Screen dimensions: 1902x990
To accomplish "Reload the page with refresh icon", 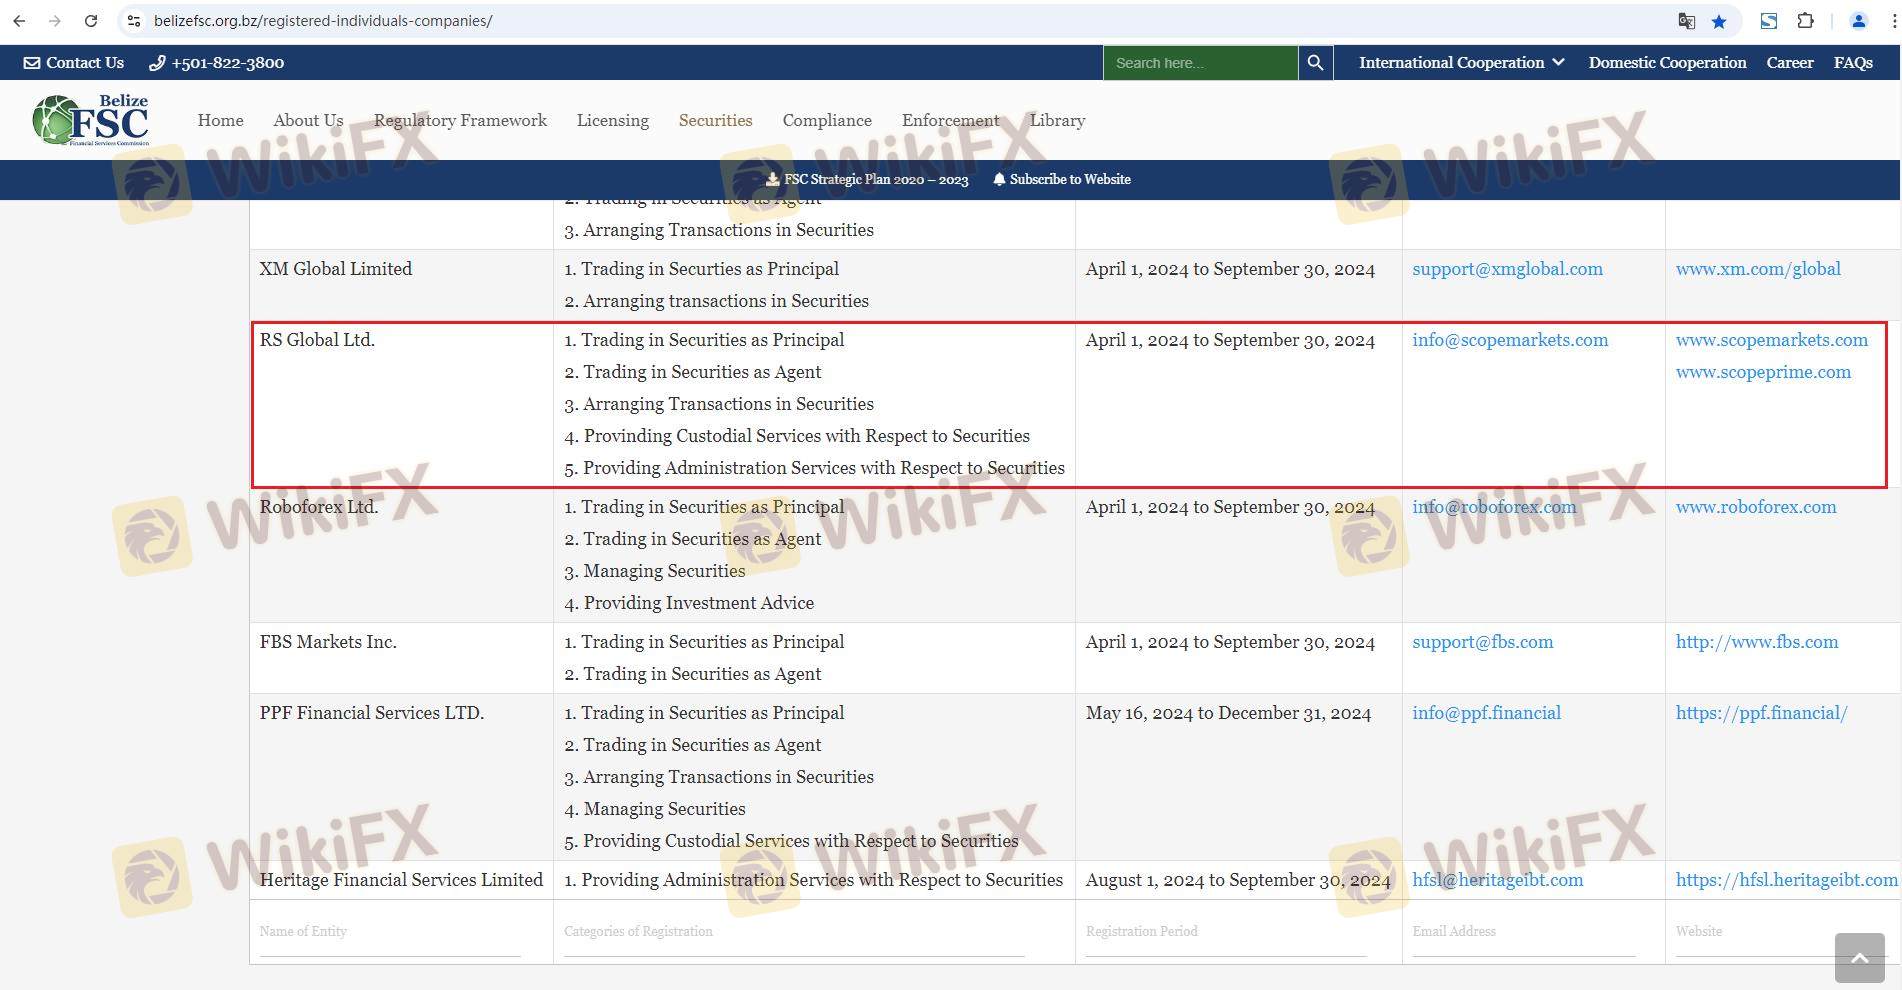I will coord(91,21).
